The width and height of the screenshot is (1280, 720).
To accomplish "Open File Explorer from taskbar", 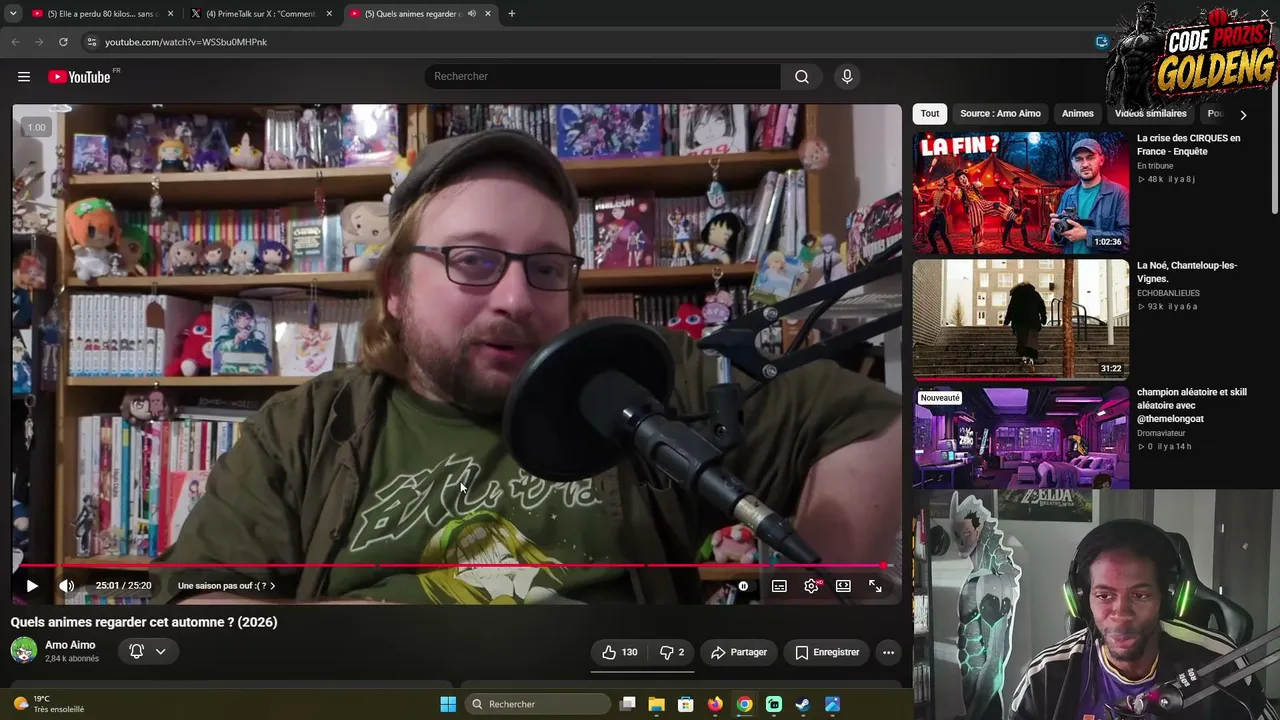I will [x=656, y=704].
